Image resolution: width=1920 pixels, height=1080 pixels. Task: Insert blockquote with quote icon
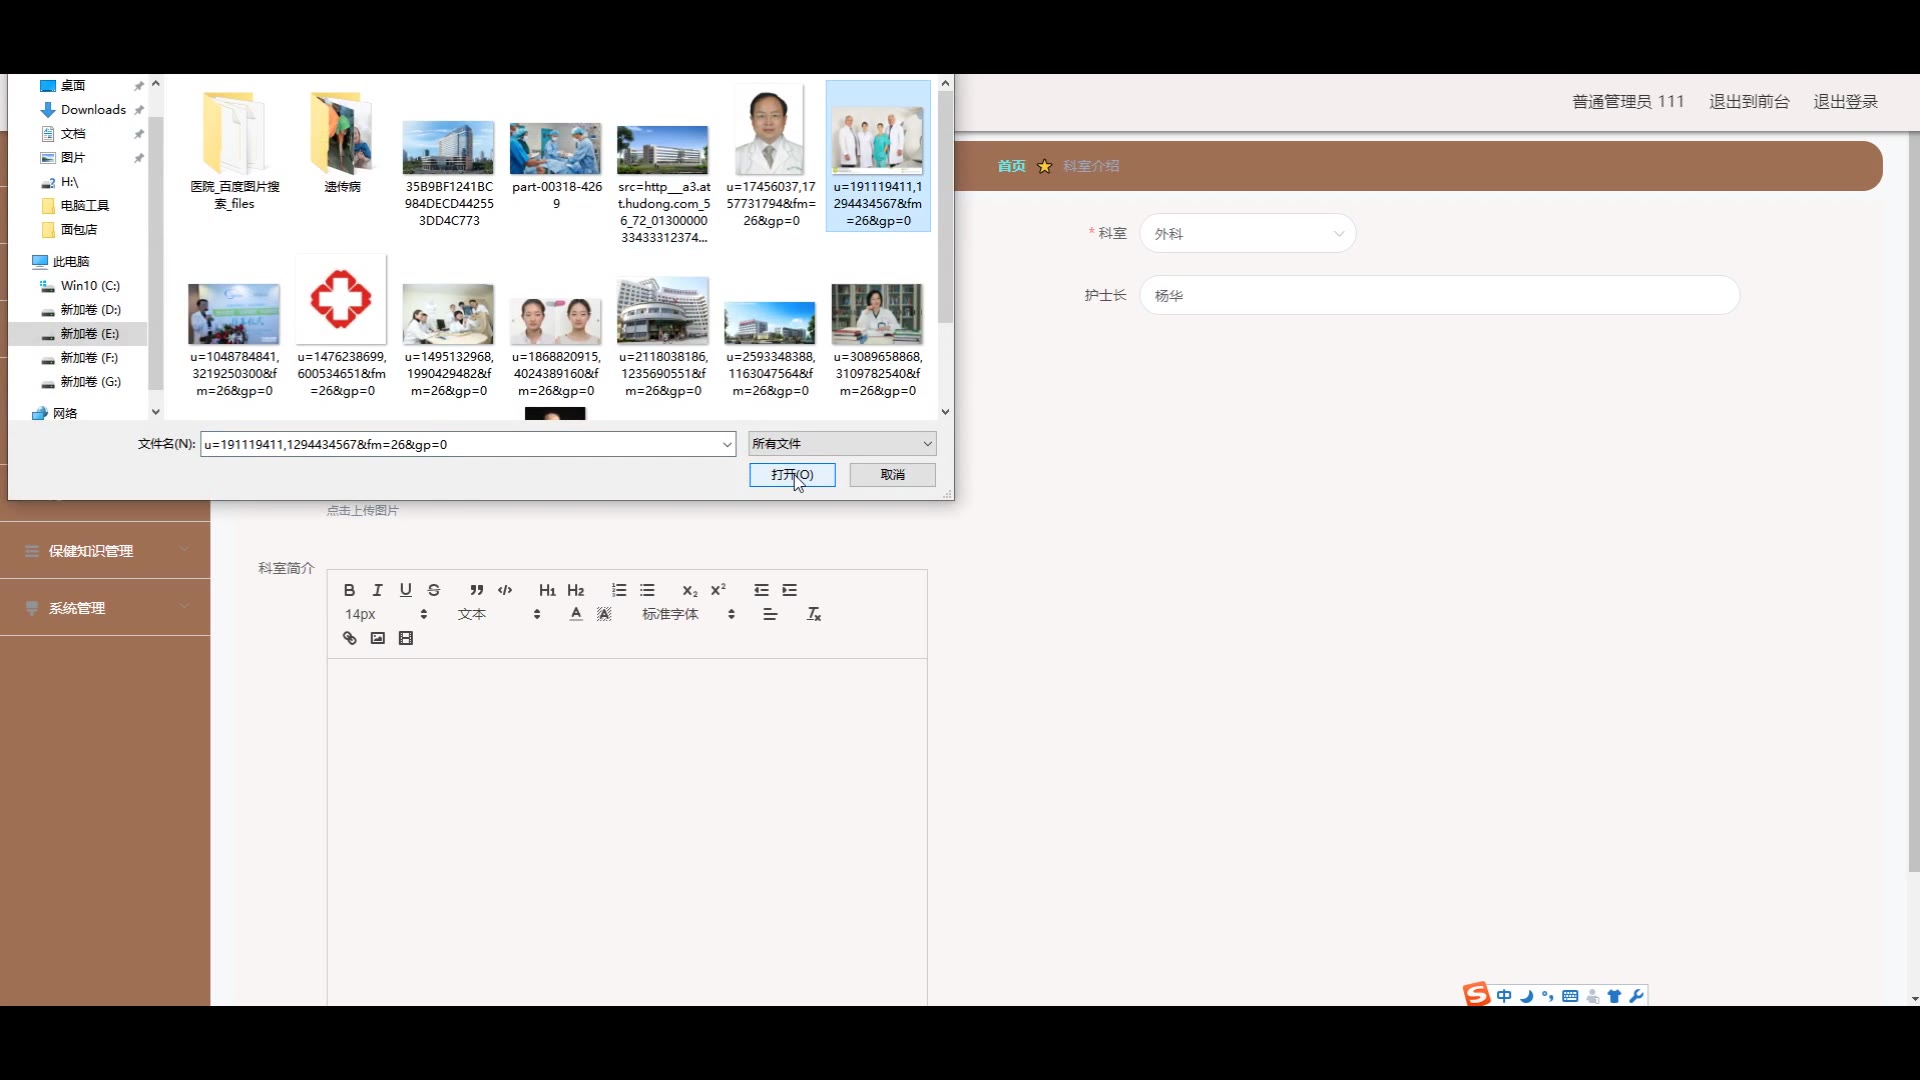(477, 590)
